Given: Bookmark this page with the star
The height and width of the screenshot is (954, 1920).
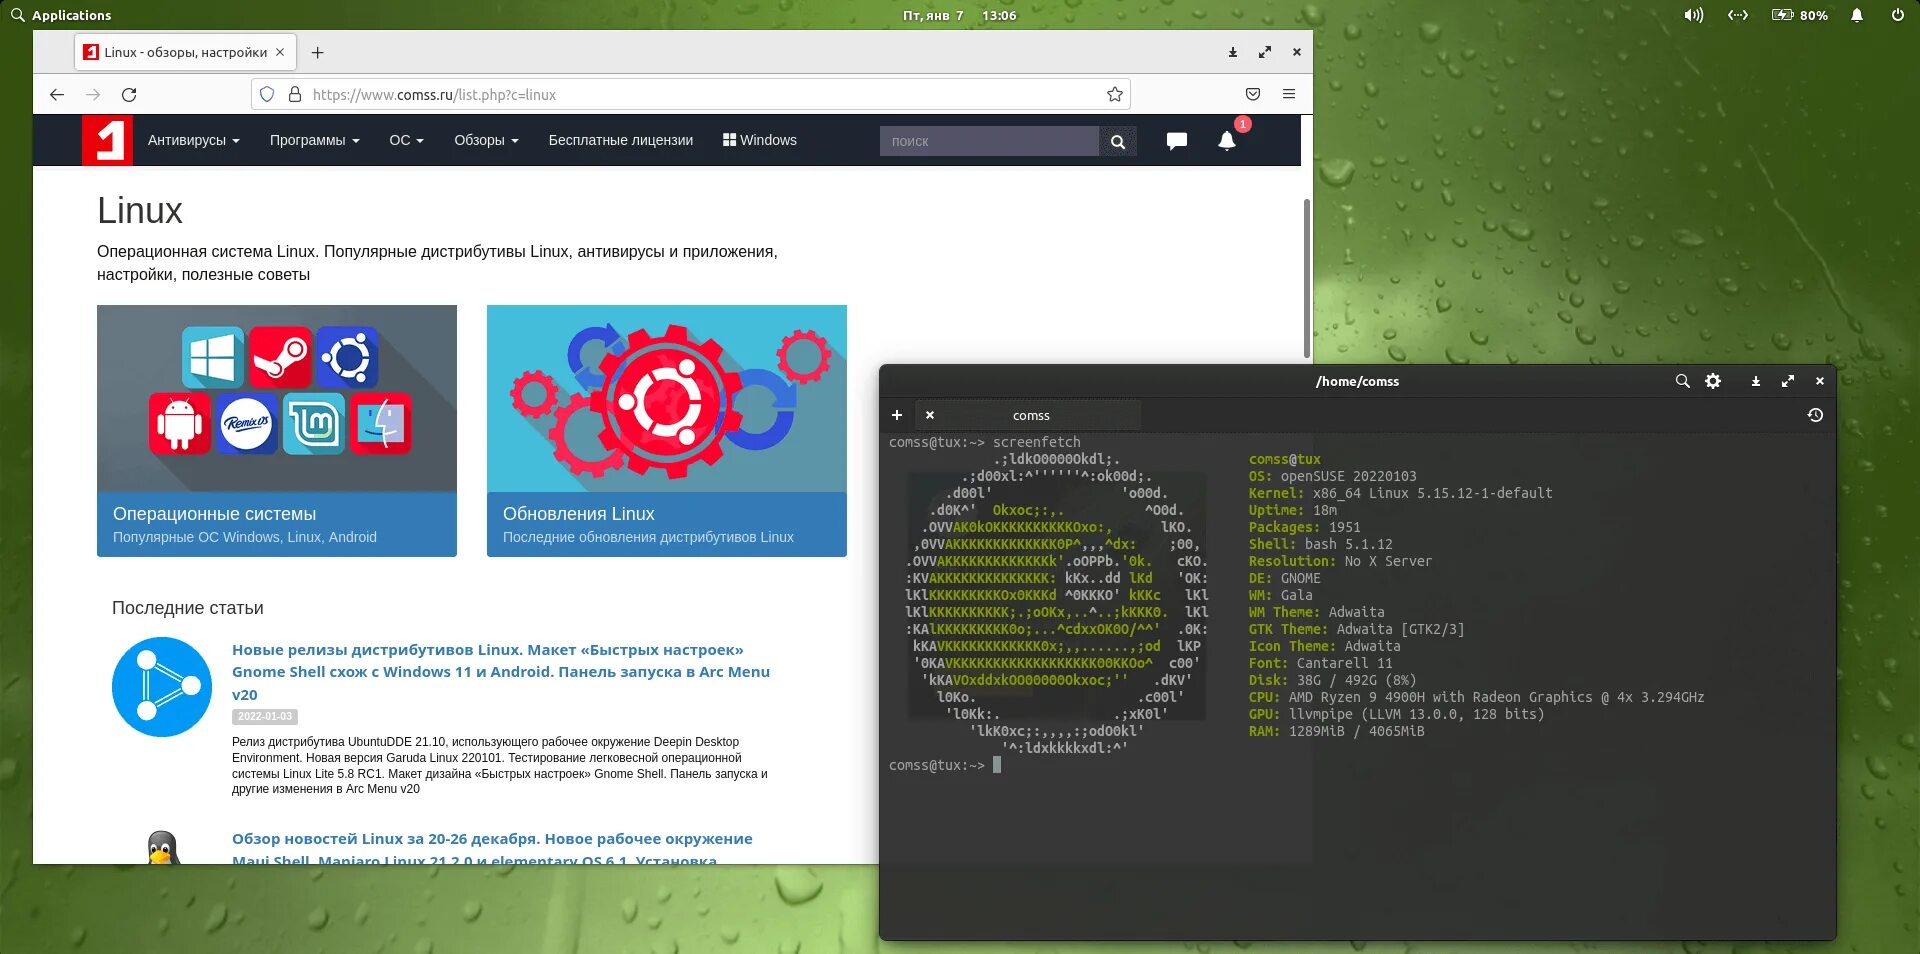Looking at the screenshot, I should pos(1115,94).
